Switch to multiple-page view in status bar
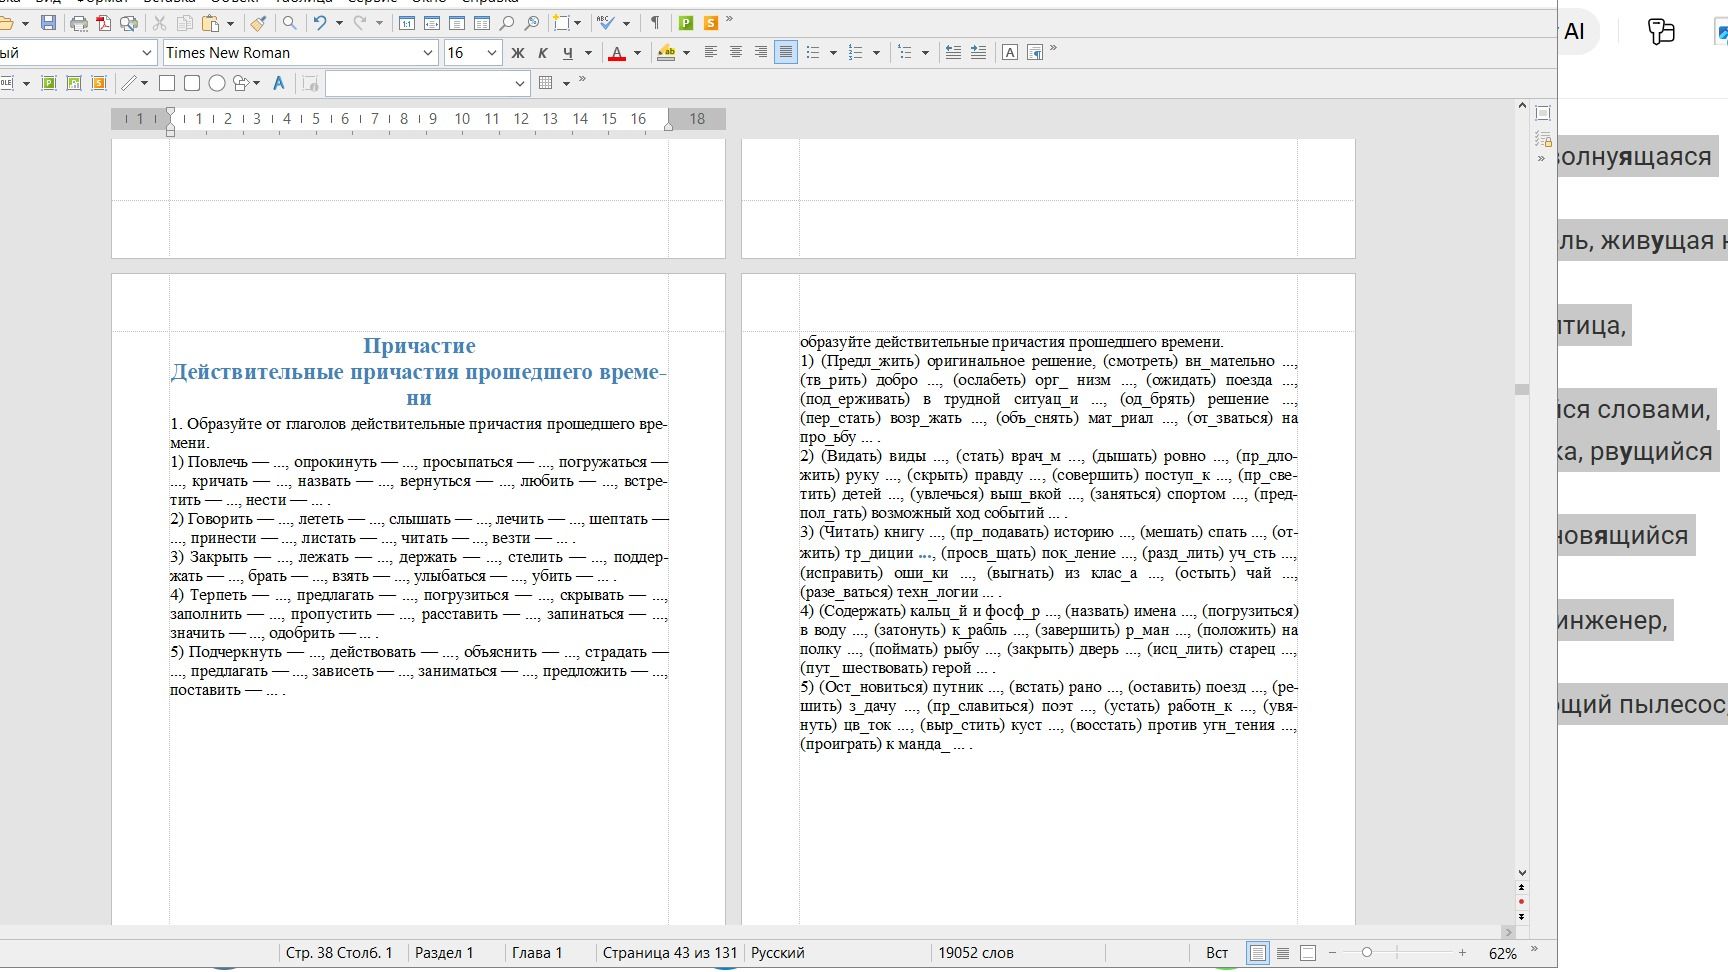1728x972 pixels. point(1283,953)
